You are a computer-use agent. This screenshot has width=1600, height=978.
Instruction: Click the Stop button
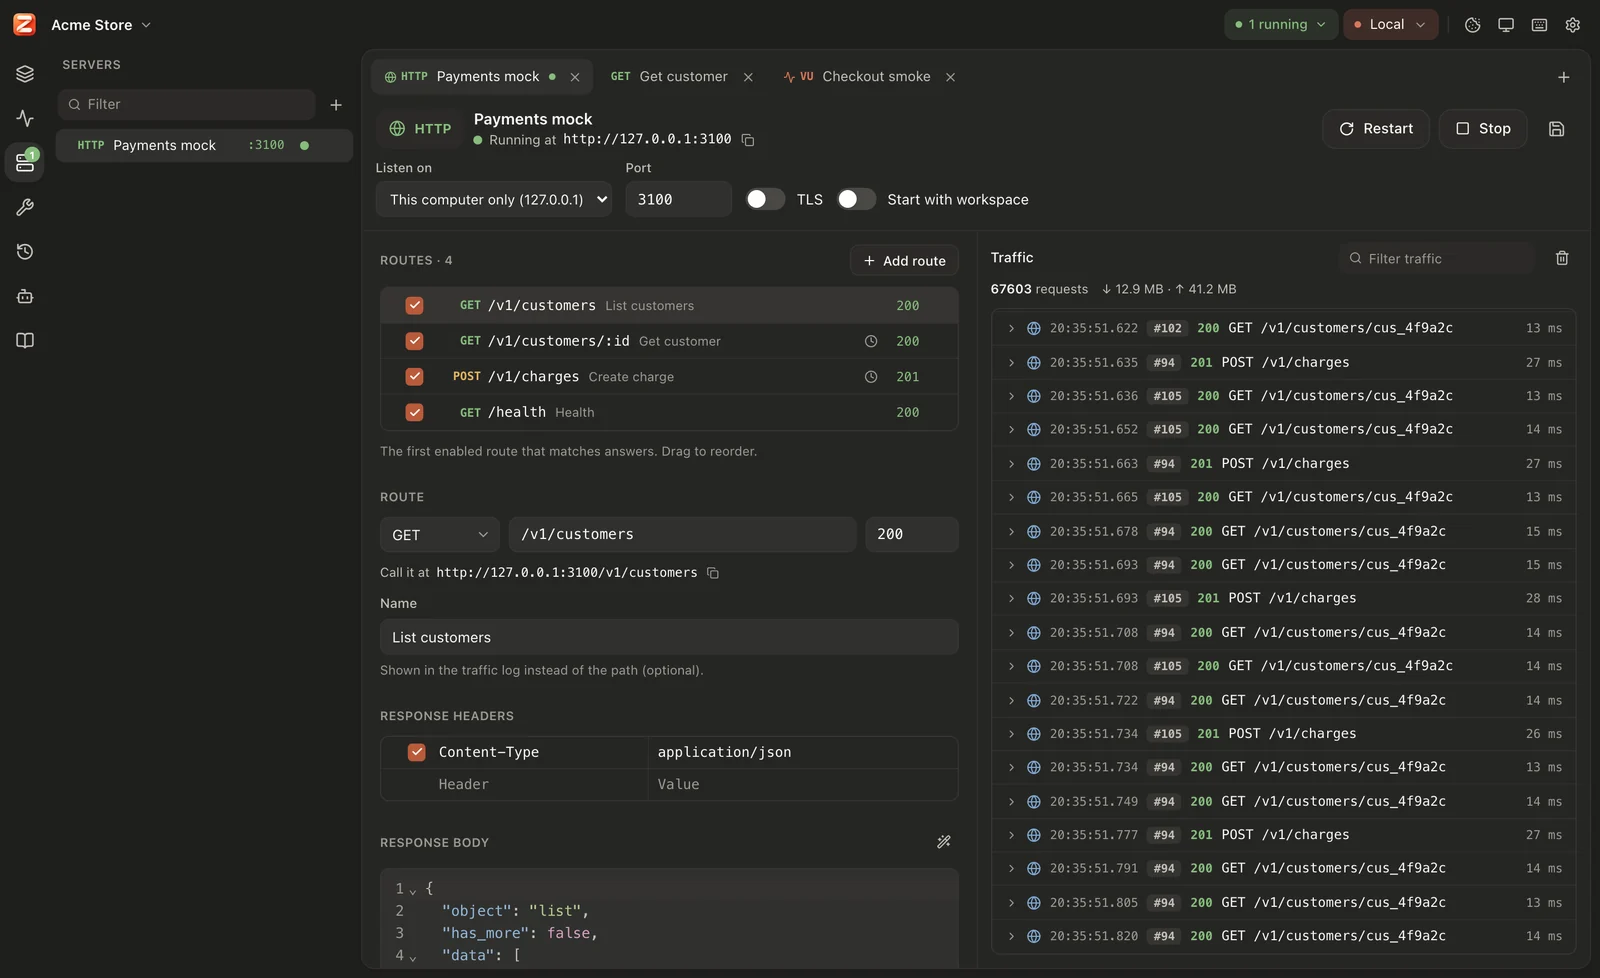coord(1483,129)
